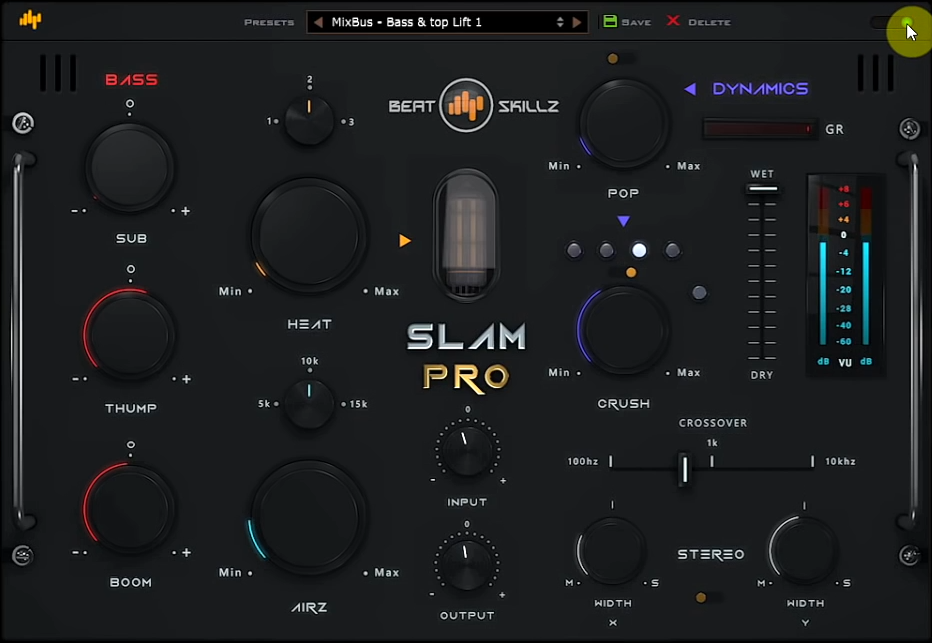Toggle the small switch above the Pop knob
Screen dimensions: 932x643
pos(619,58)
